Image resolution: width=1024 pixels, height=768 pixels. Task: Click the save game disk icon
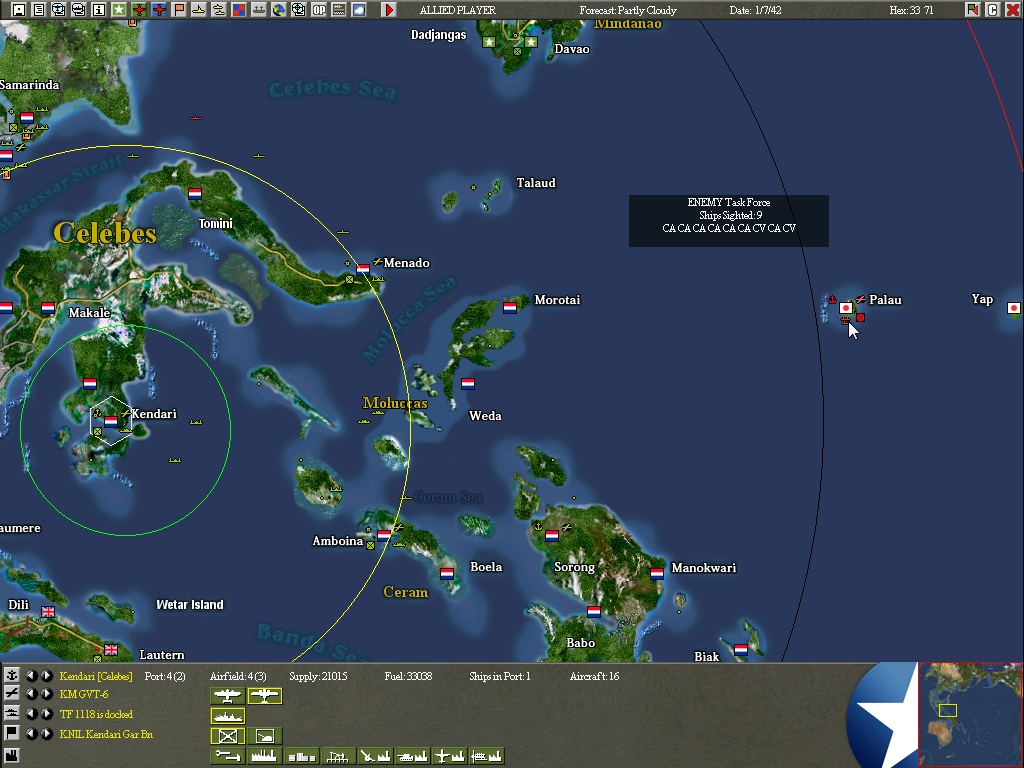tap(18, 10)
